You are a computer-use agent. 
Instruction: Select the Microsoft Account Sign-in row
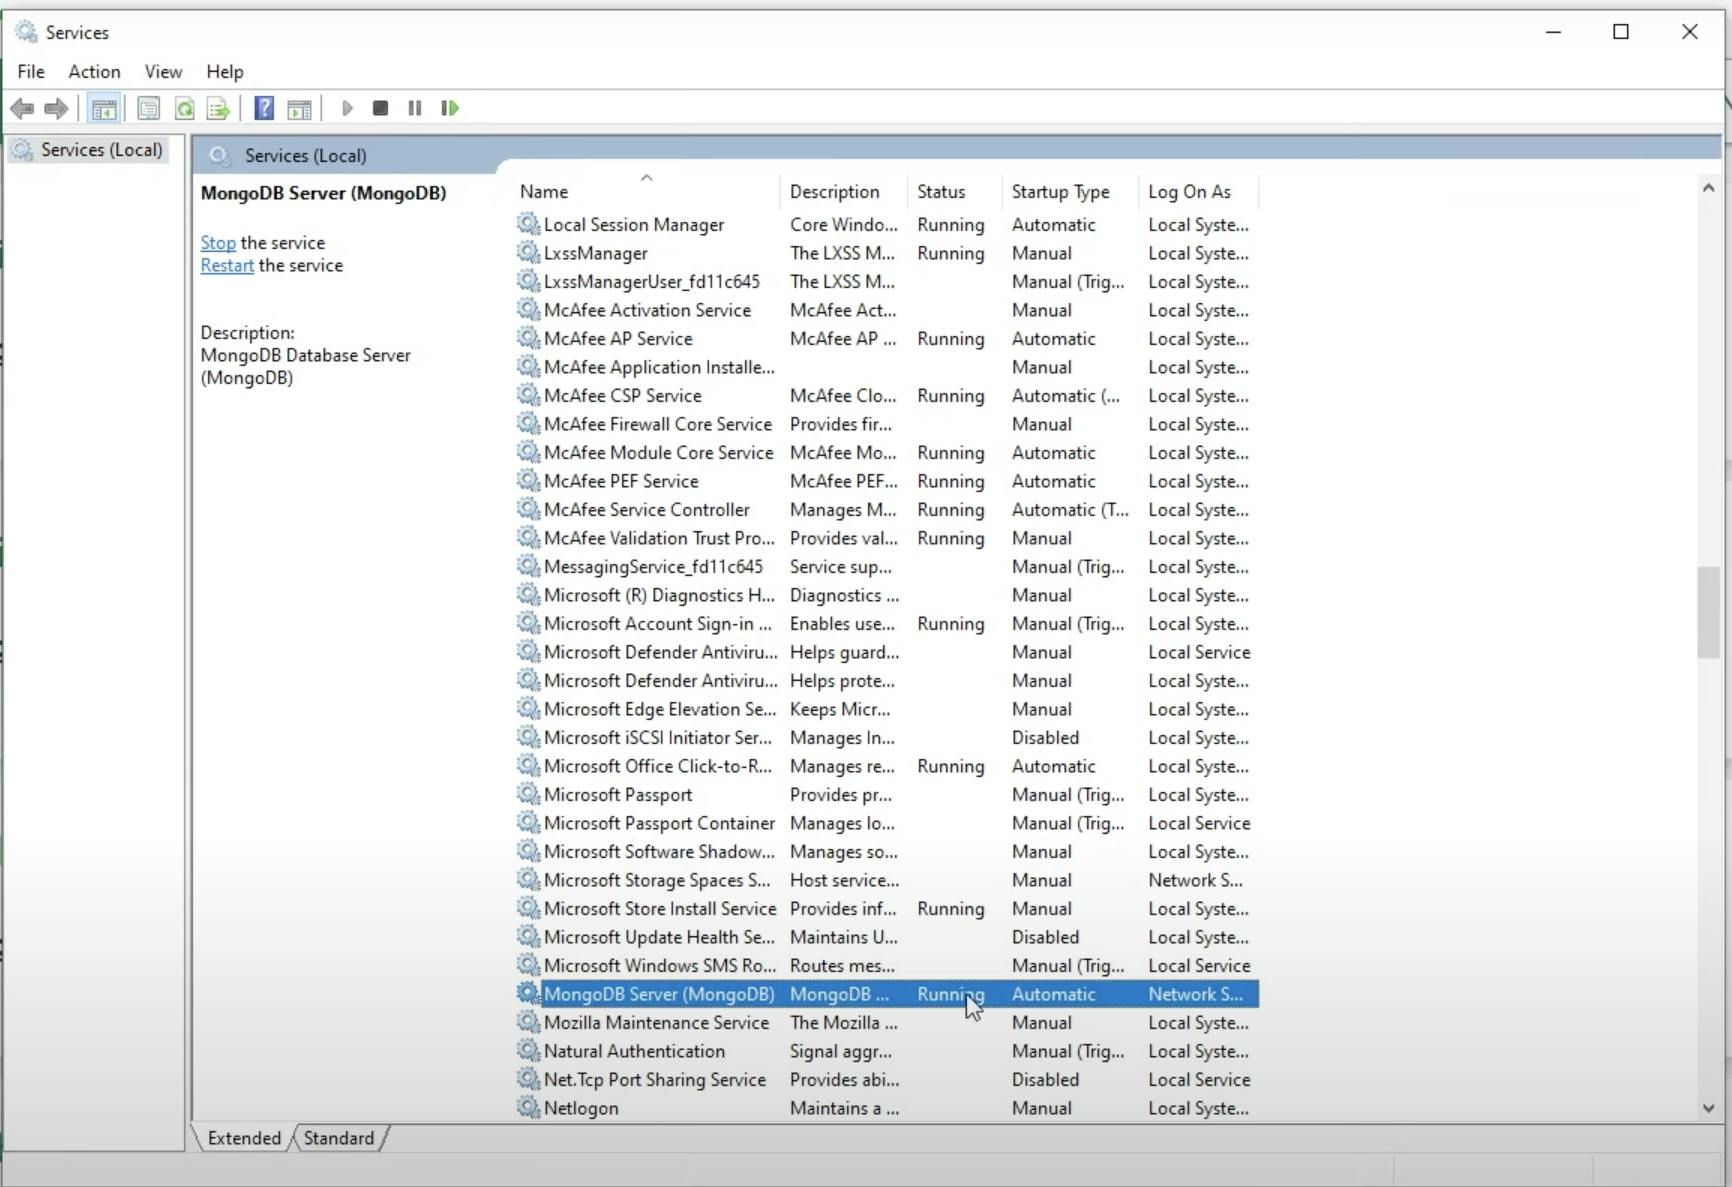click(x=886, y=623)
